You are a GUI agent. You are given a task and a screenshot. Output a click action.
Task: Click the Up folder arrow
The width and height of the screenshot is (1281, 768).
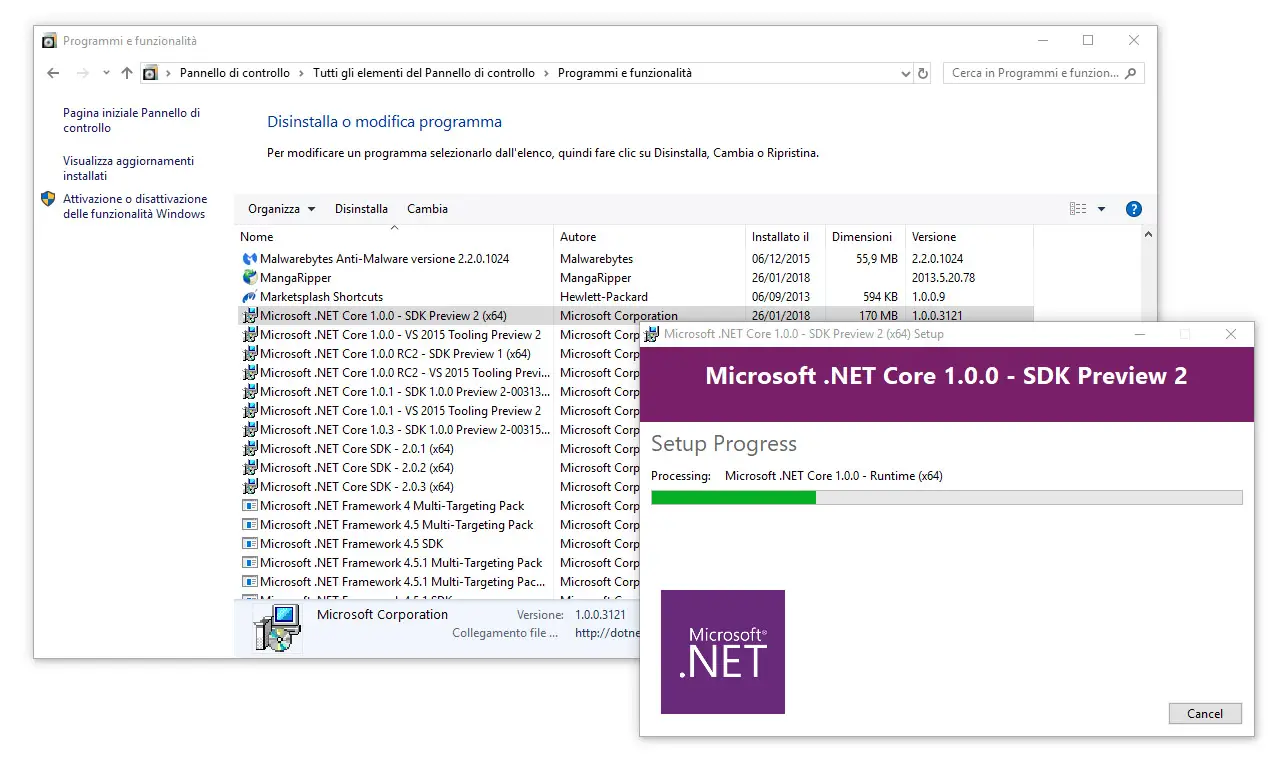coord(127,73)
